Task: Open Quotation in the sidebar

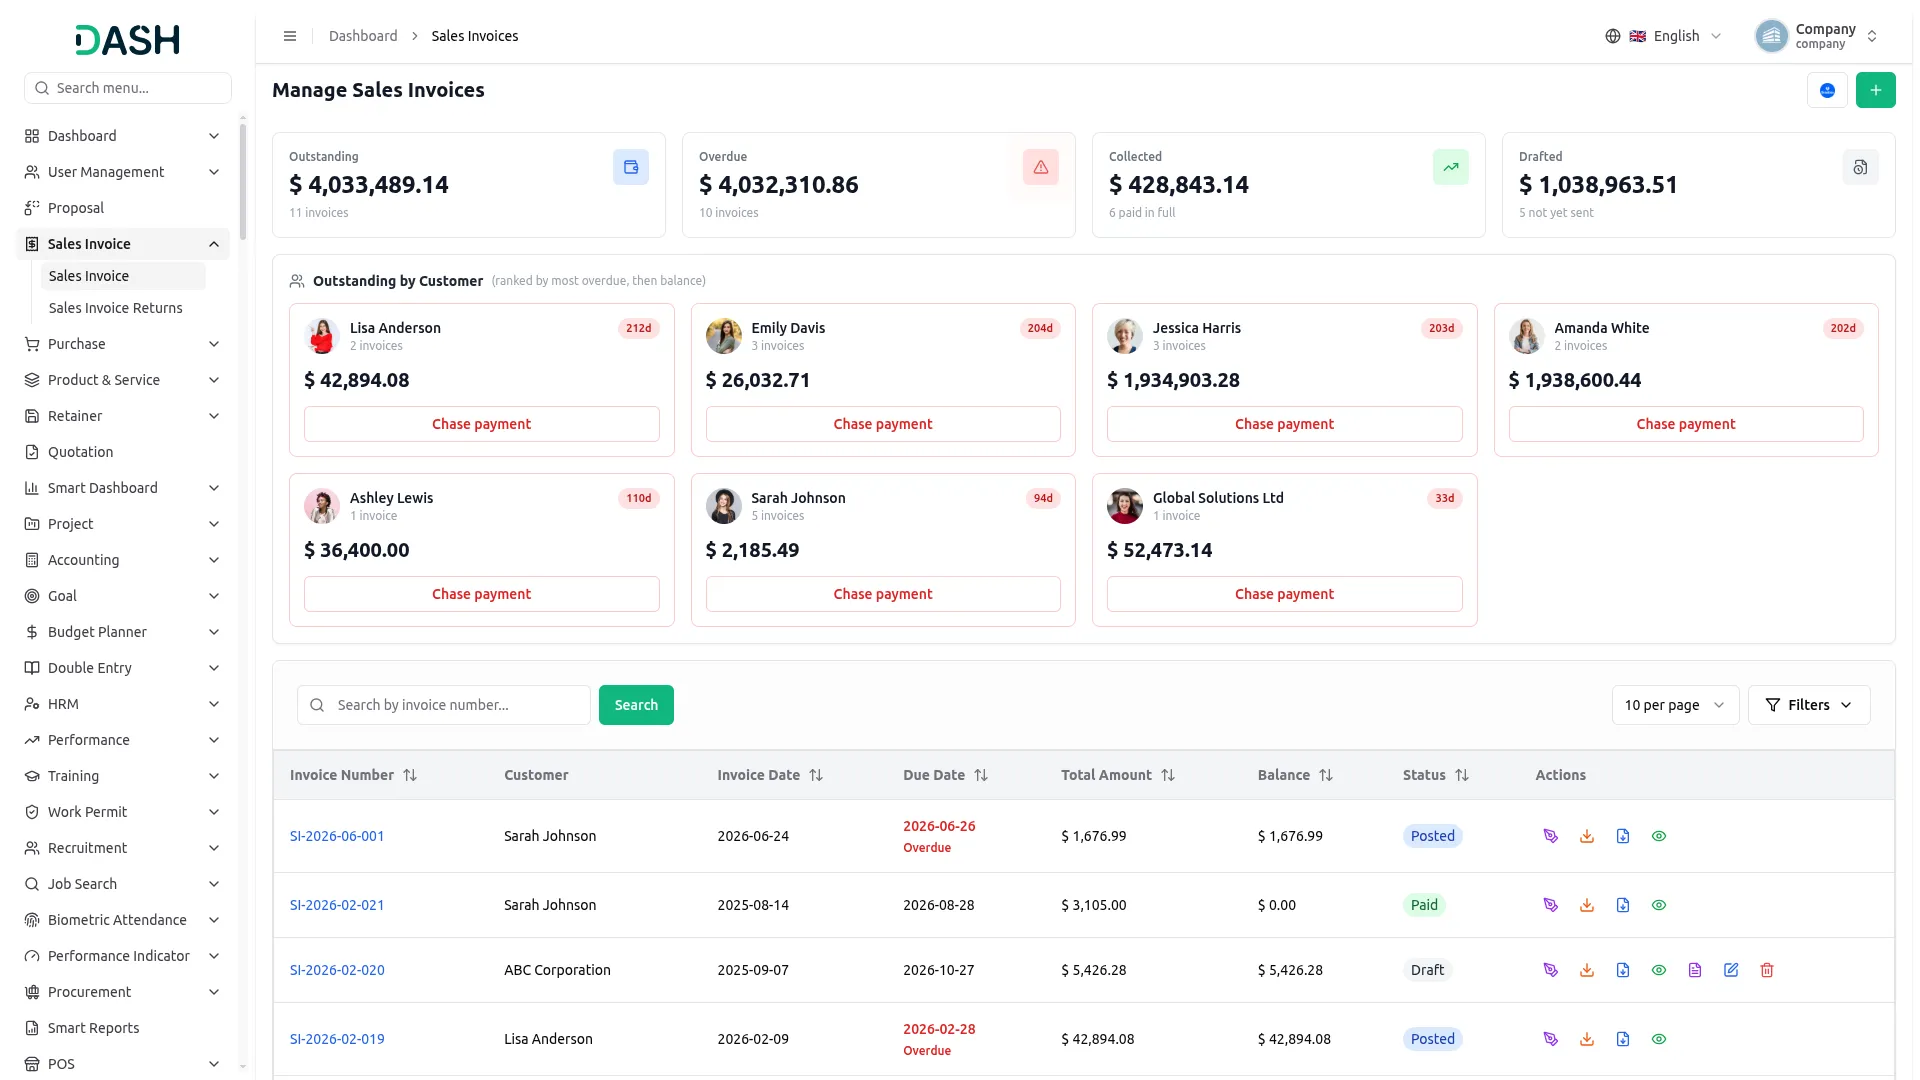Action: tap(122, 452)
